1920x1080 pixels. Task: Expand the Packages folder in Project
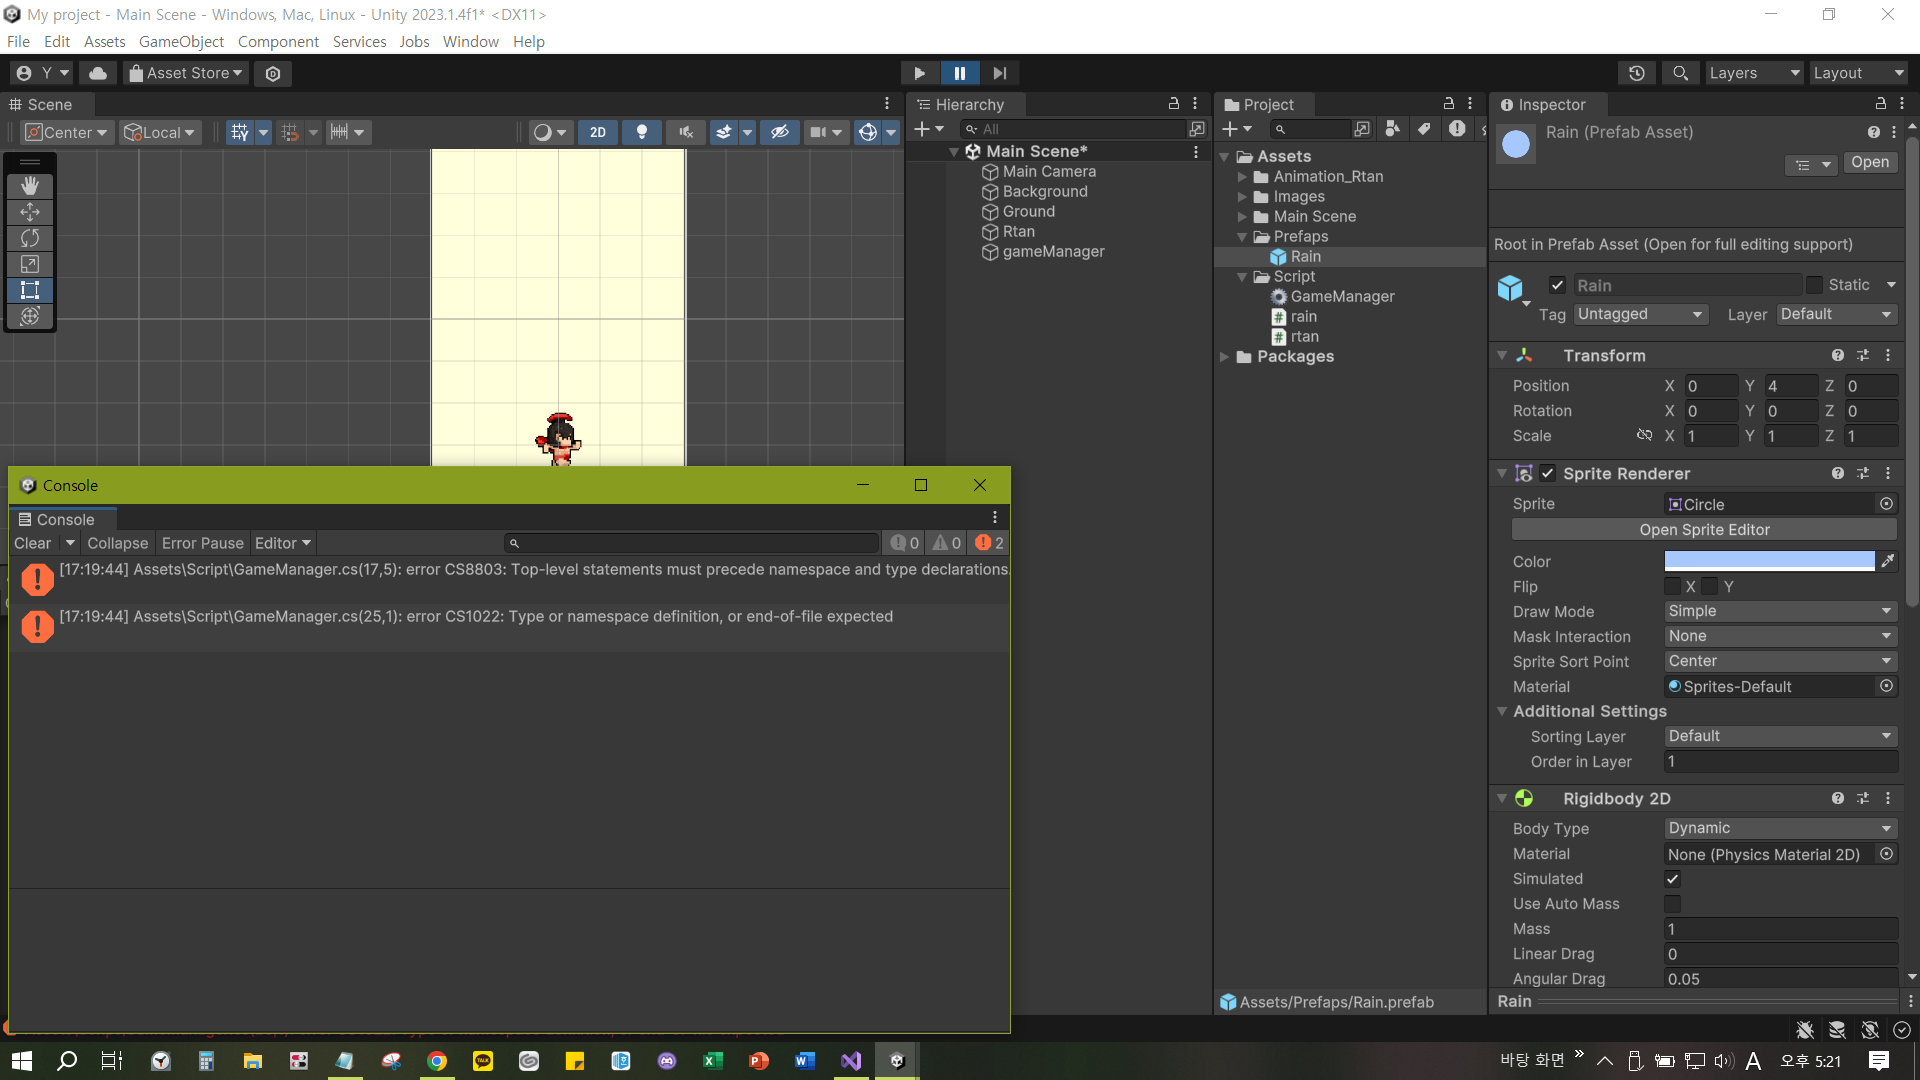pos(1225,357)
